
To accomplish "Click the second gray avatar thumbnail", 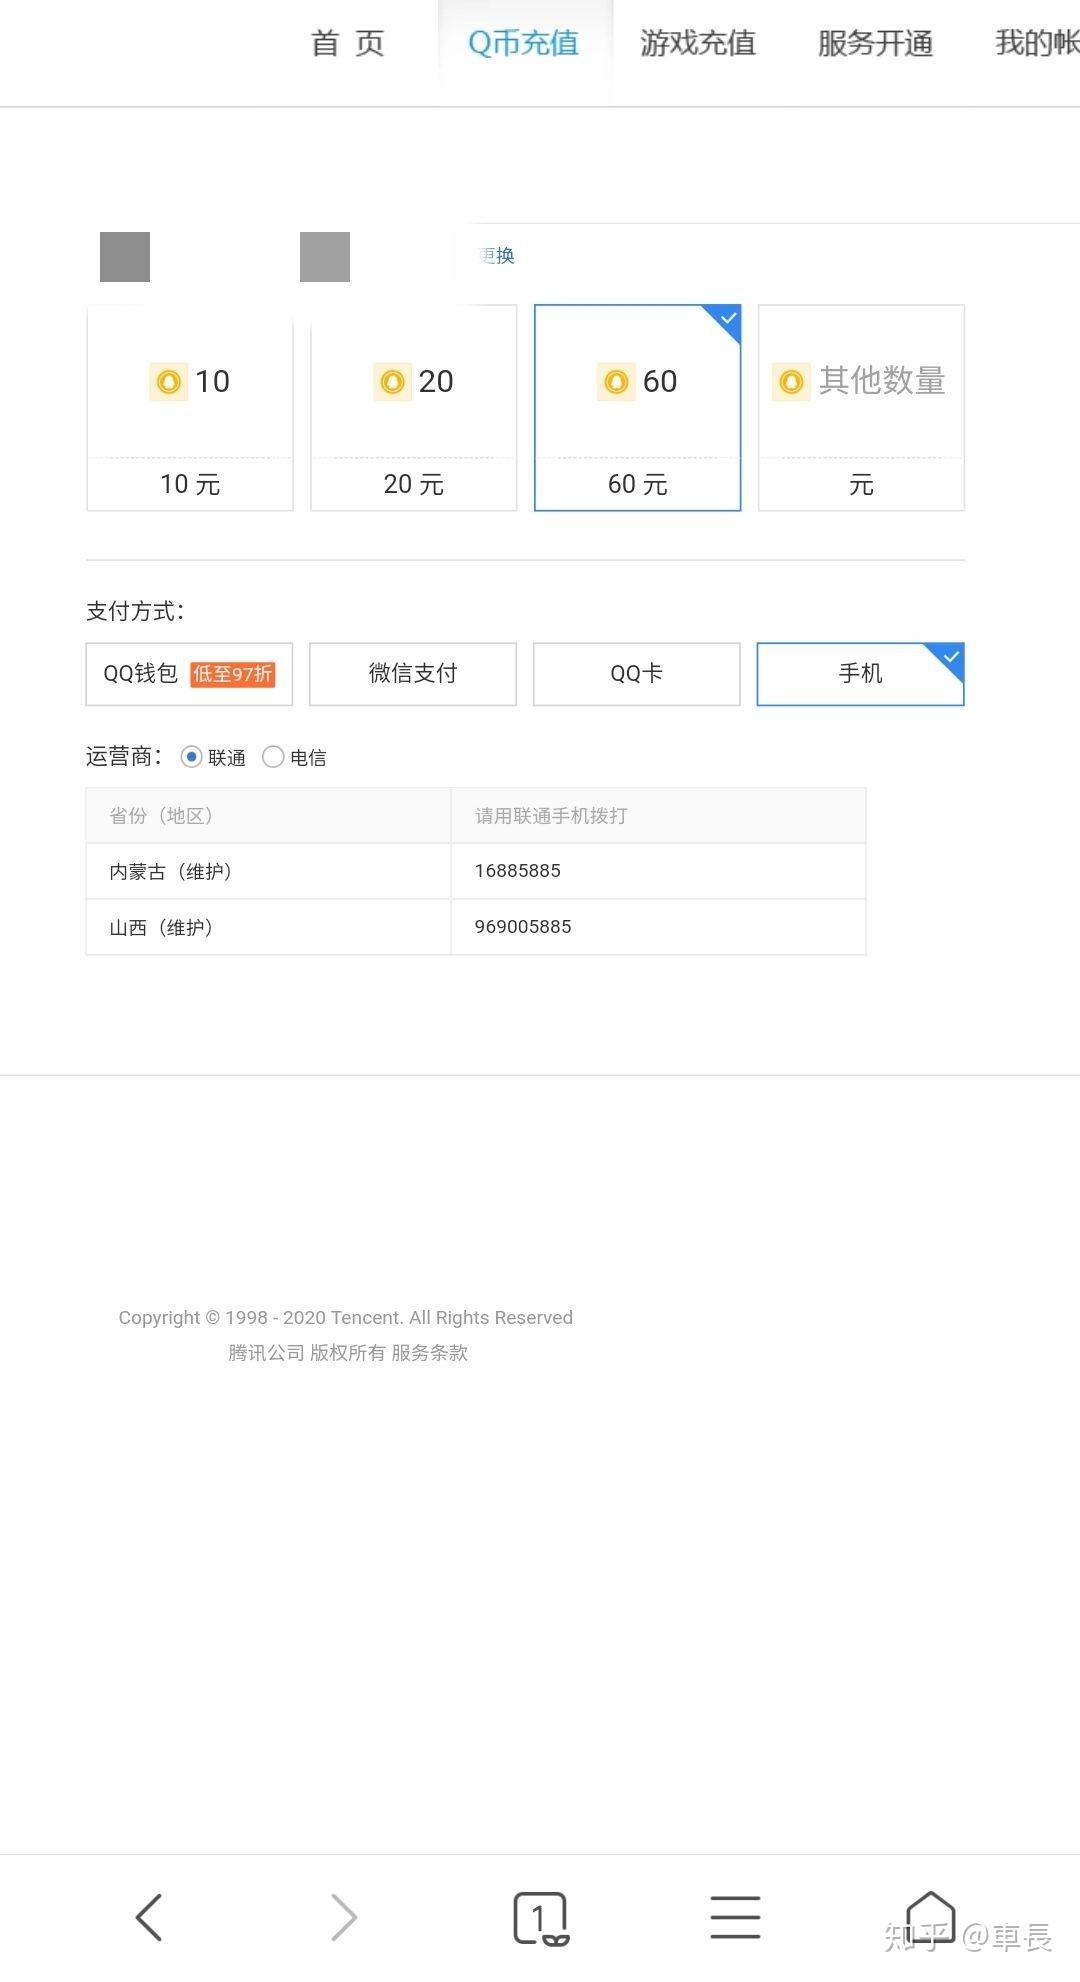I will point(325,257).
